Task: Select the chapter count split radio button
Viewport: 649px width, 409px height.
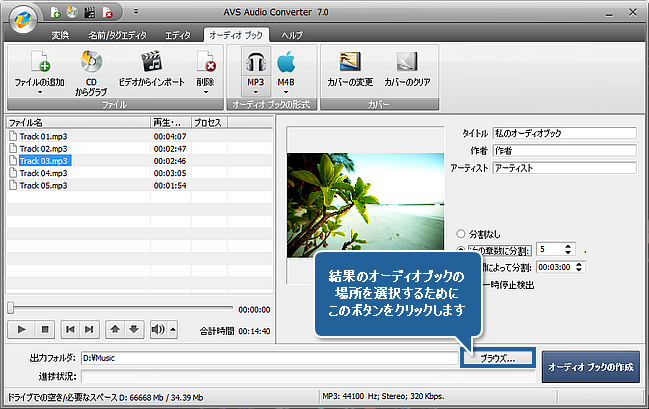Action: tap(461, 249)
